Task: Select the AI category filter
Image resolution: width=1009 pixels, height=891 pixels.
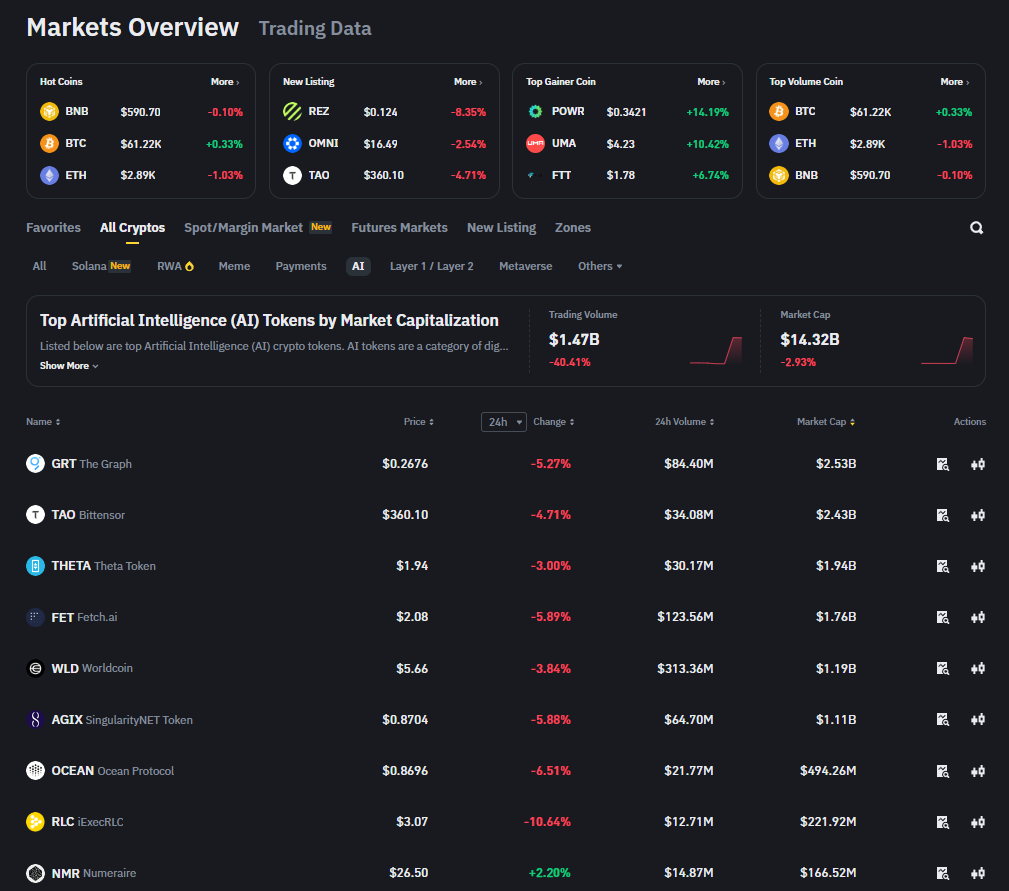Action: (x=358, y=266)
